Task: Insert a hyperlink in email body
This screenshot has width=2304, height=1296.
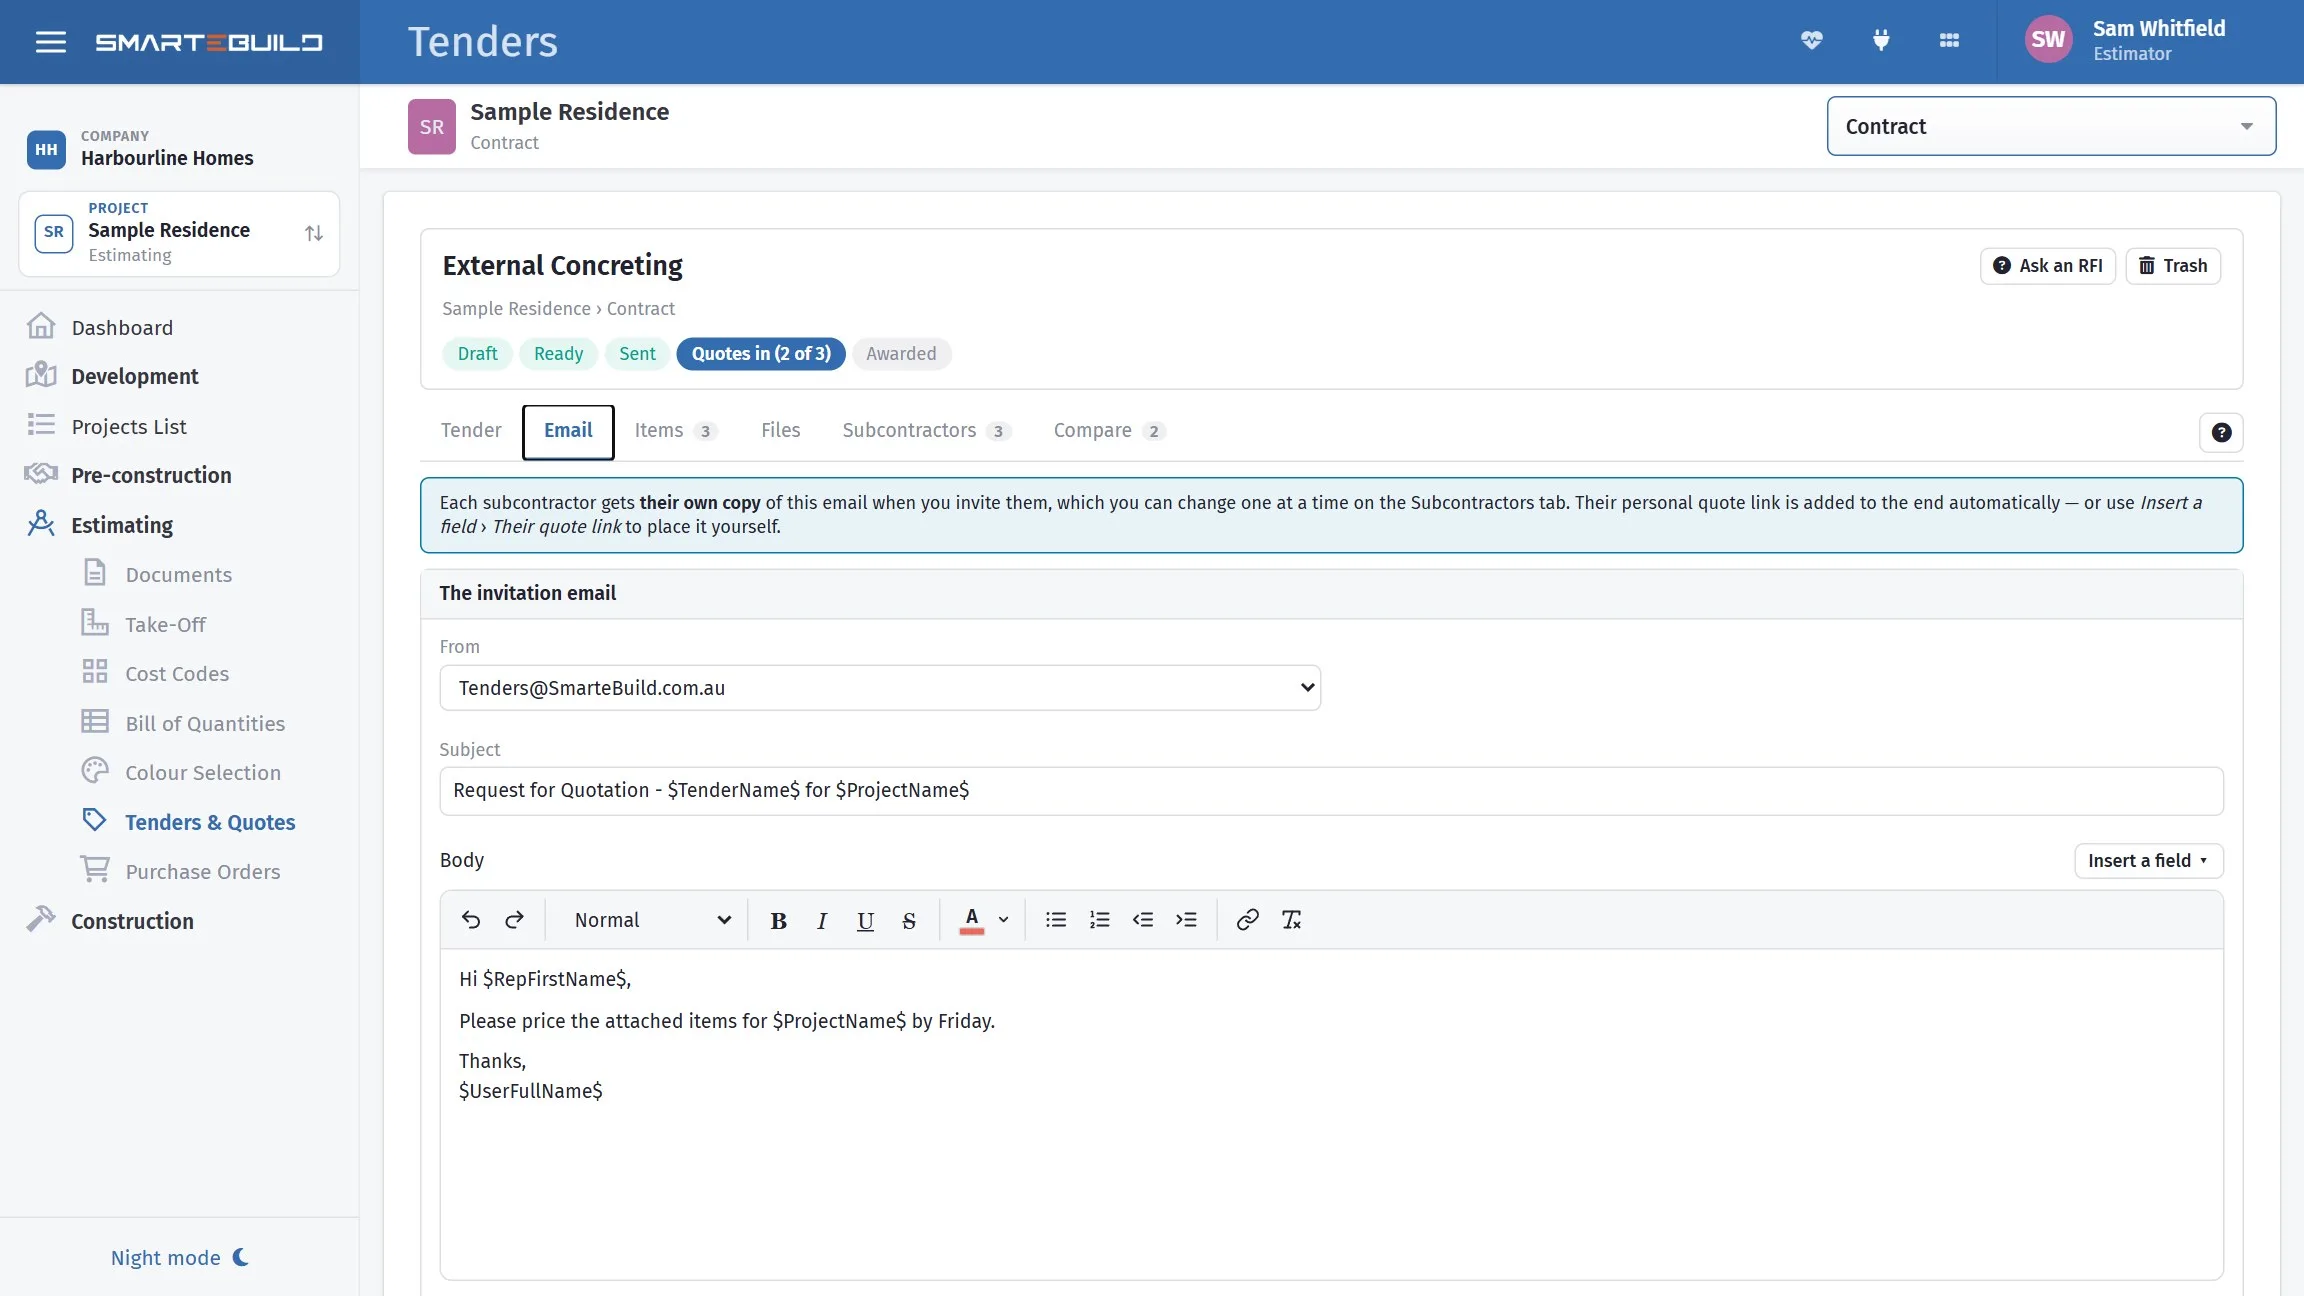Action: [x=1247, y=920]
